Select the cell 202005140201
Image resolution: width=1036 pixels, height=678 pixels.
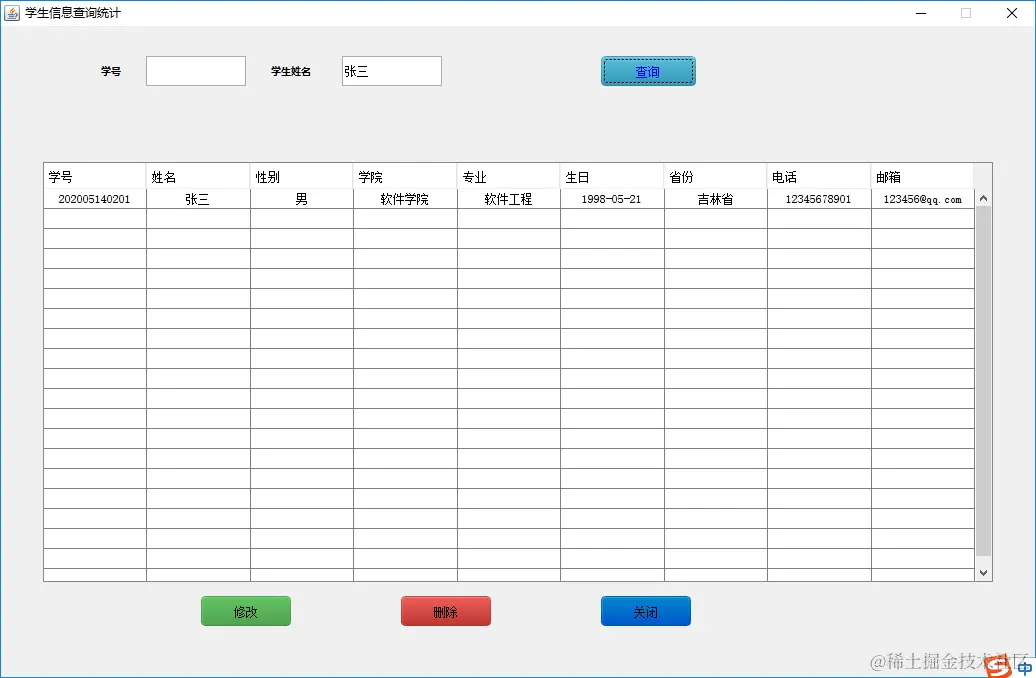94,199
